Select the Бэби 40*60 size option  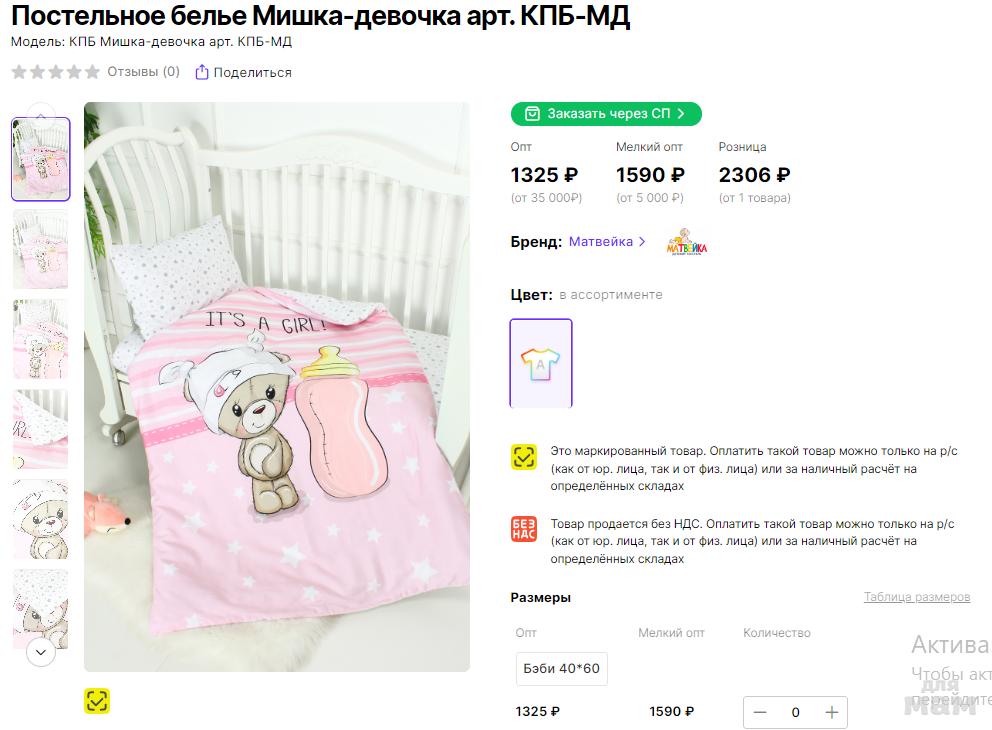tap(561, 668)
